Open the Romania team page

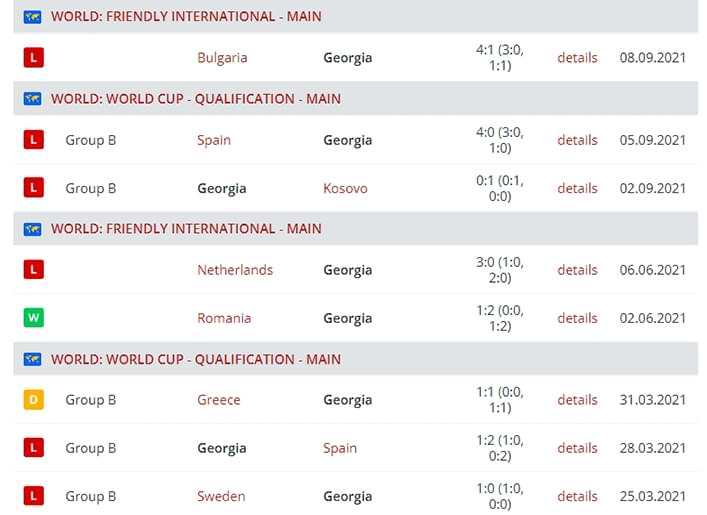224,318
